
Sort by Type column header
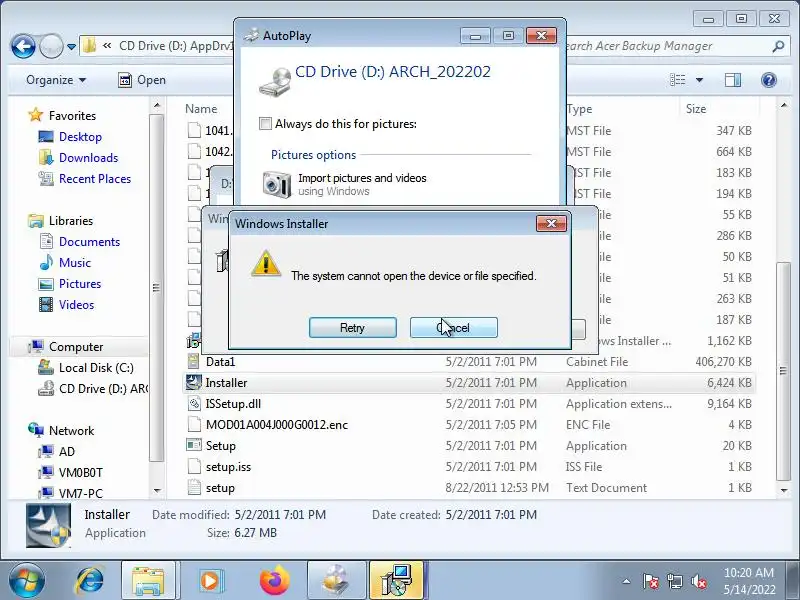pos(579,109)
